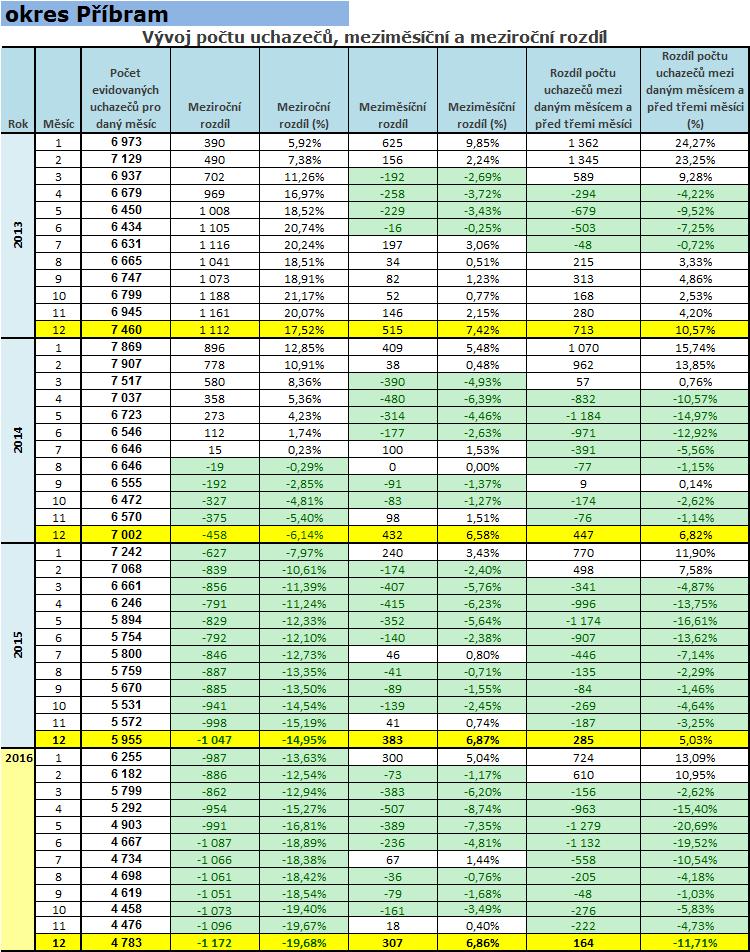750x952 pixels.
Task: Click month-over-month cell '625'
Action: 392,143
